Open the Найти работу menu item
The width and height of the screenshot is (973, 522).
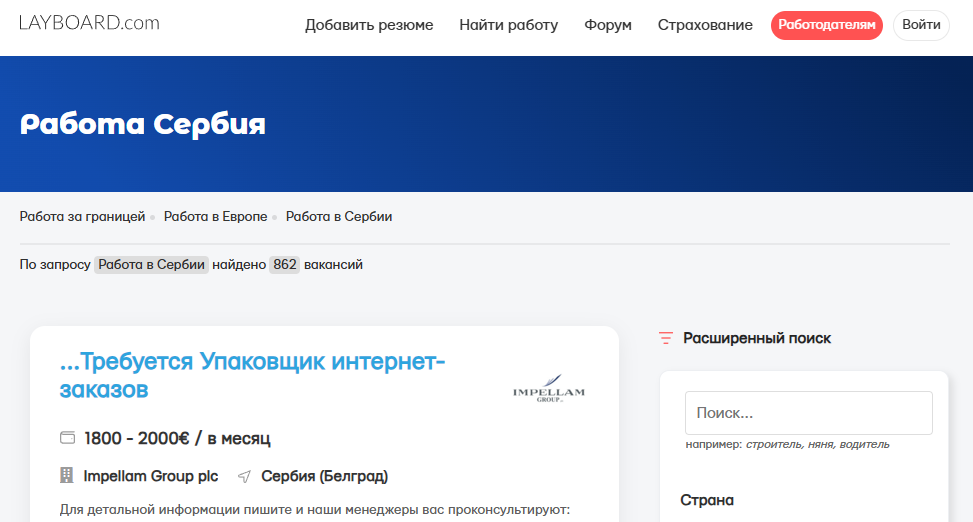(x=509, y=25)
